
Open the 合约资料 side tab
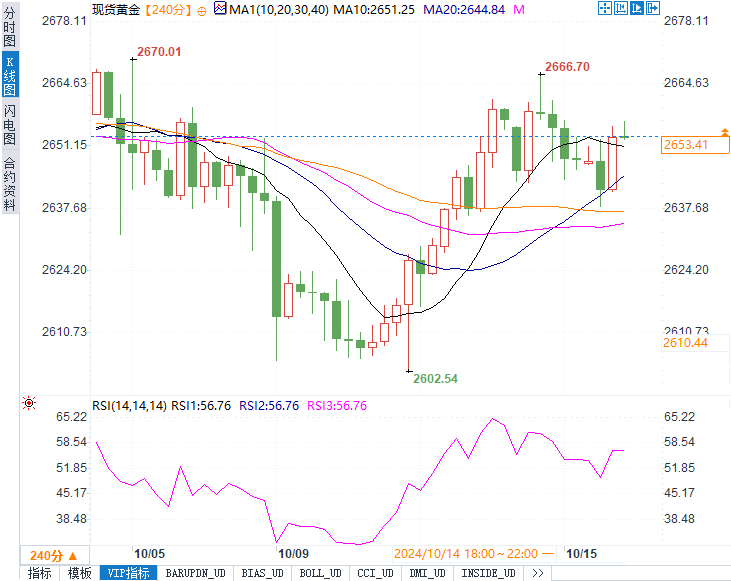point(10,184)
